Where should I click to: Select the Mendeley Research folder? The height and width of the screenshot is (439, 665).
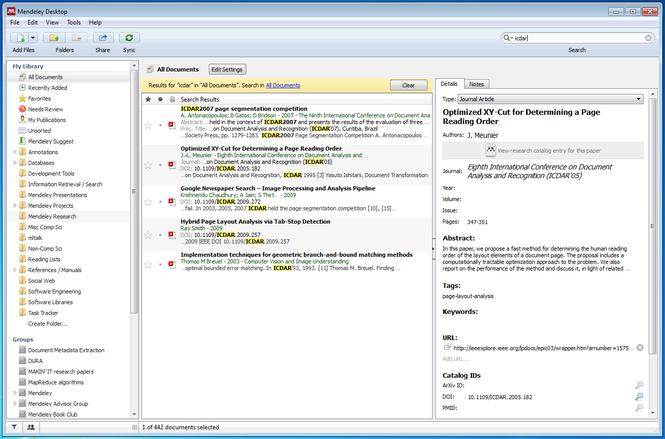pos(52,216)
